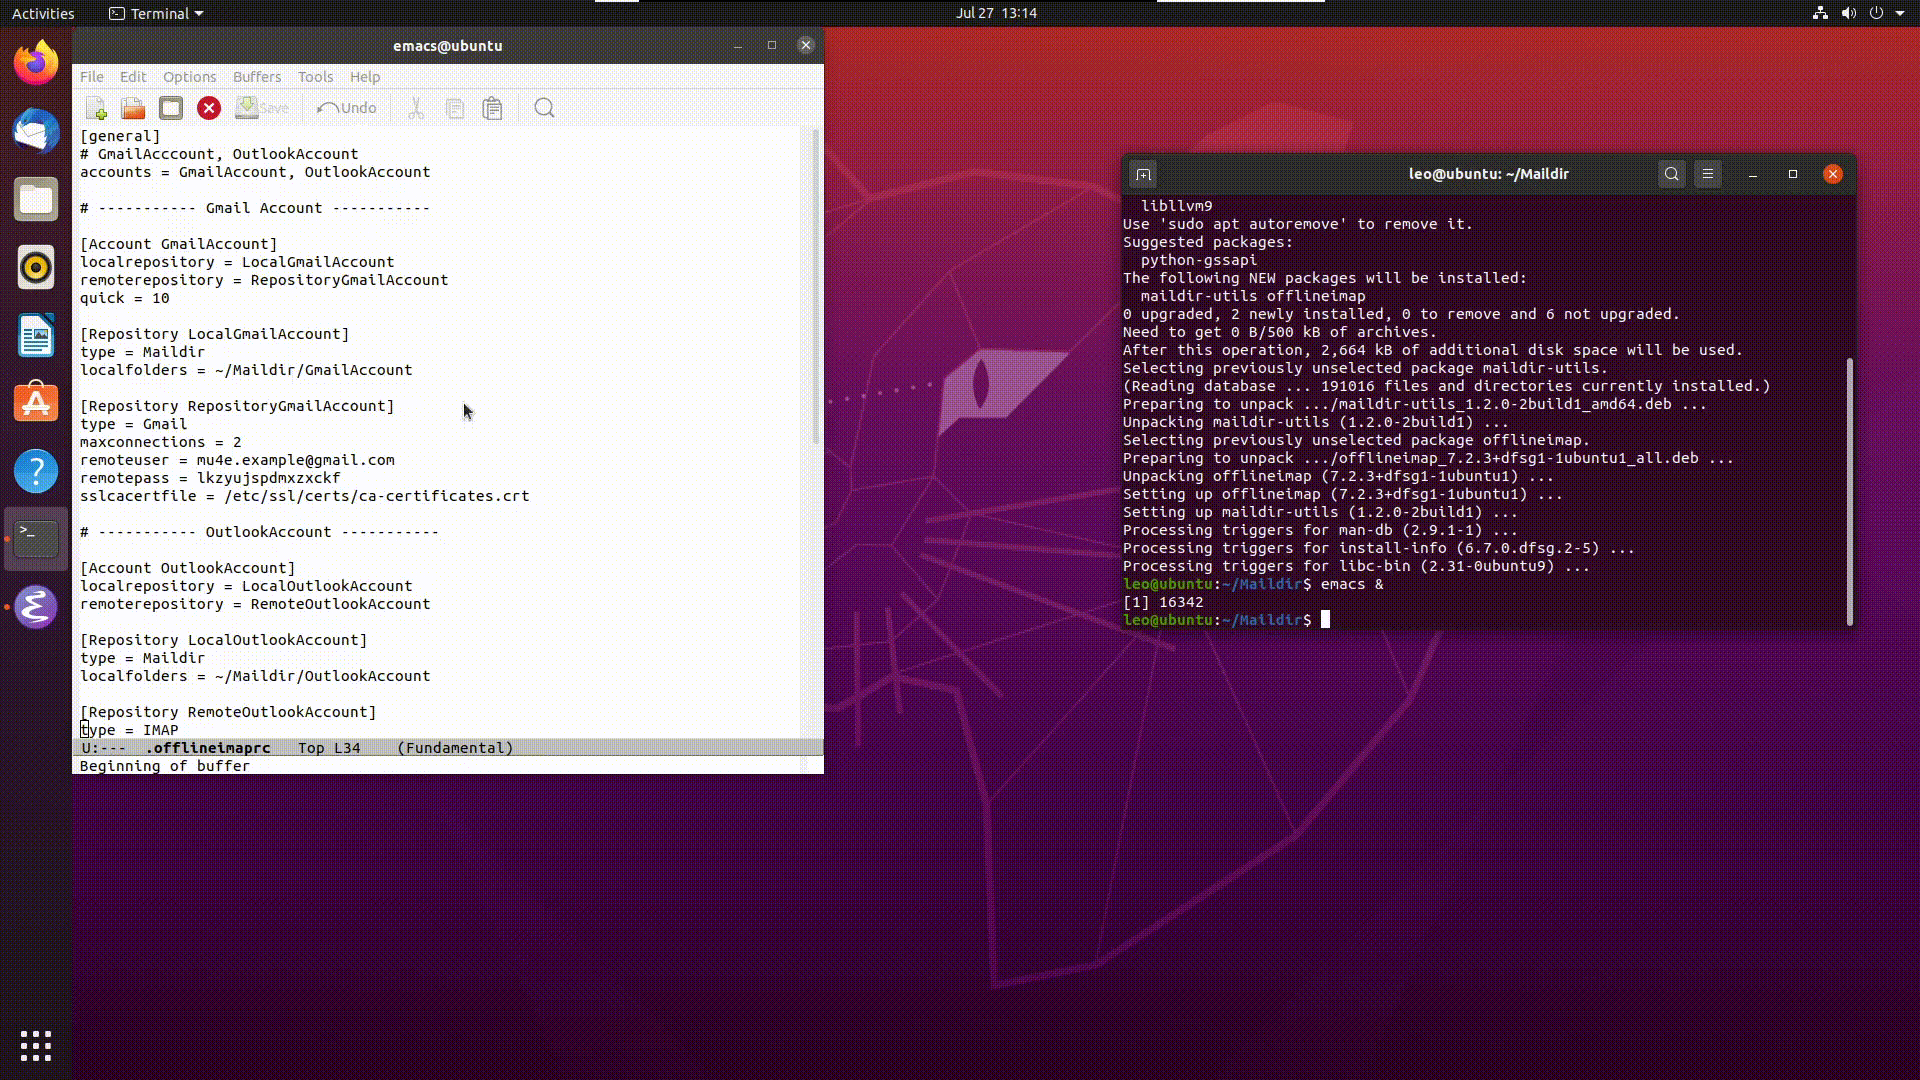Click the '[Account OutlookAccount]' line
The height and width of the screenshot is (1080, 1920).
(188, 568)
